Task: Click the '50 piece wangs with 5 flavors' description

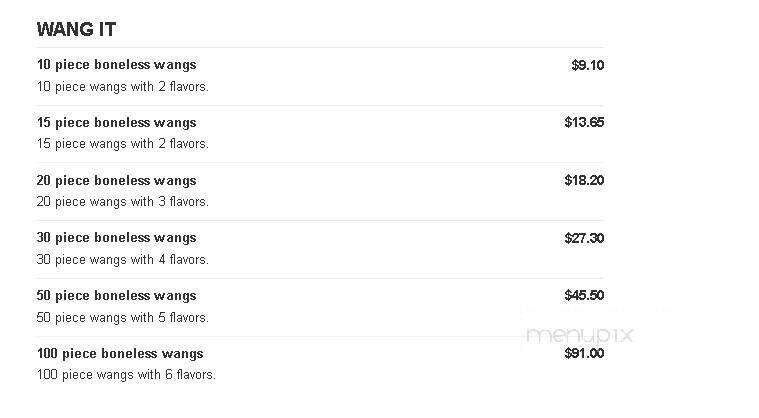Action: [123, 318]
